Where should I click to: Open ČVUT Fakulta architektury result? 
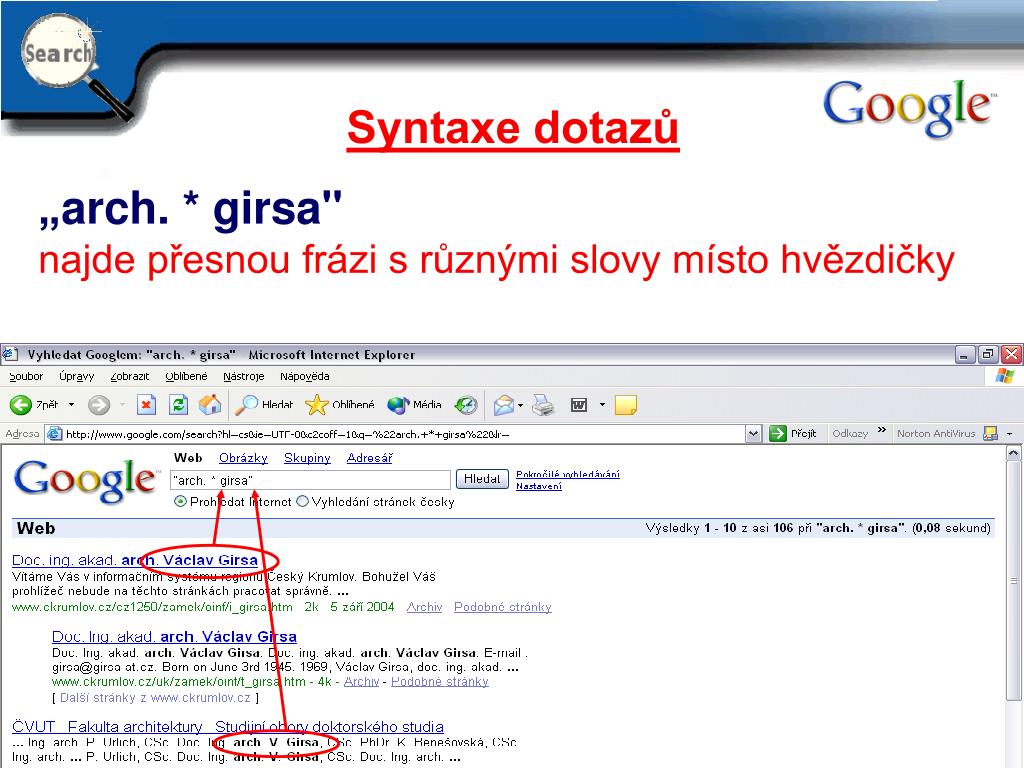(228, 726)
